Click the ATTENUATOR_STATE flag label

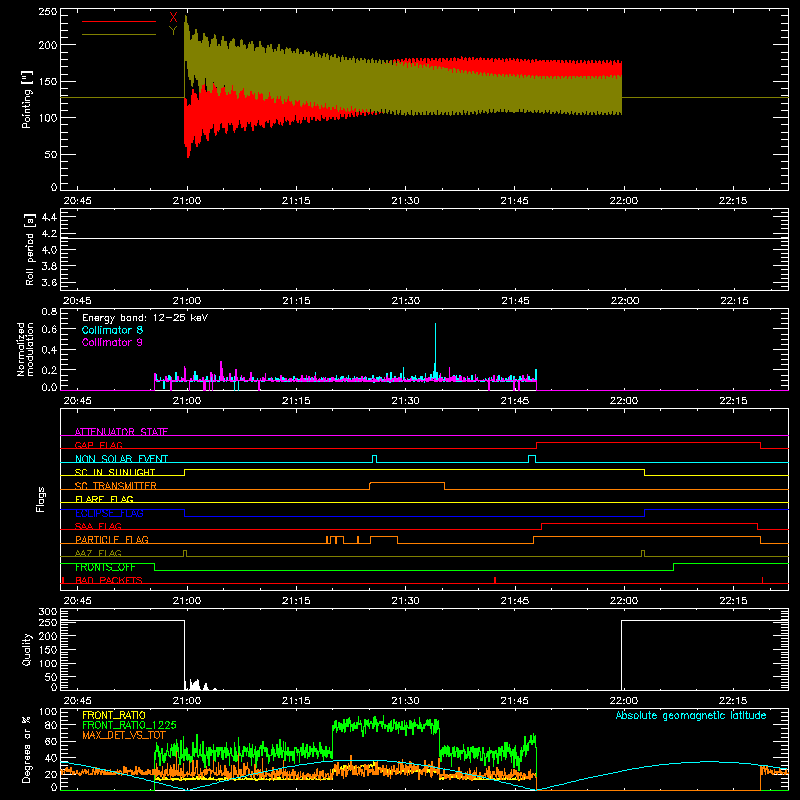click(121, 432)
